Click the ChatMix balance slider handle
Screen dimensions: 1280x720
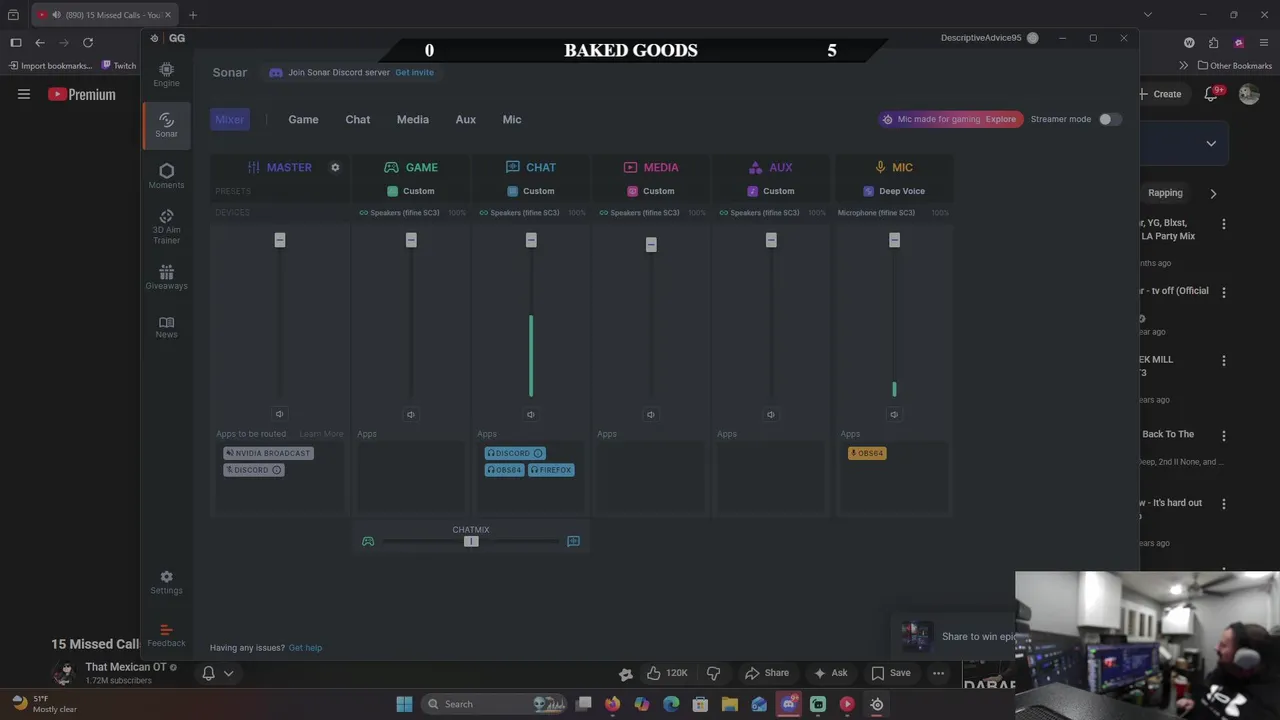point(471,541)
